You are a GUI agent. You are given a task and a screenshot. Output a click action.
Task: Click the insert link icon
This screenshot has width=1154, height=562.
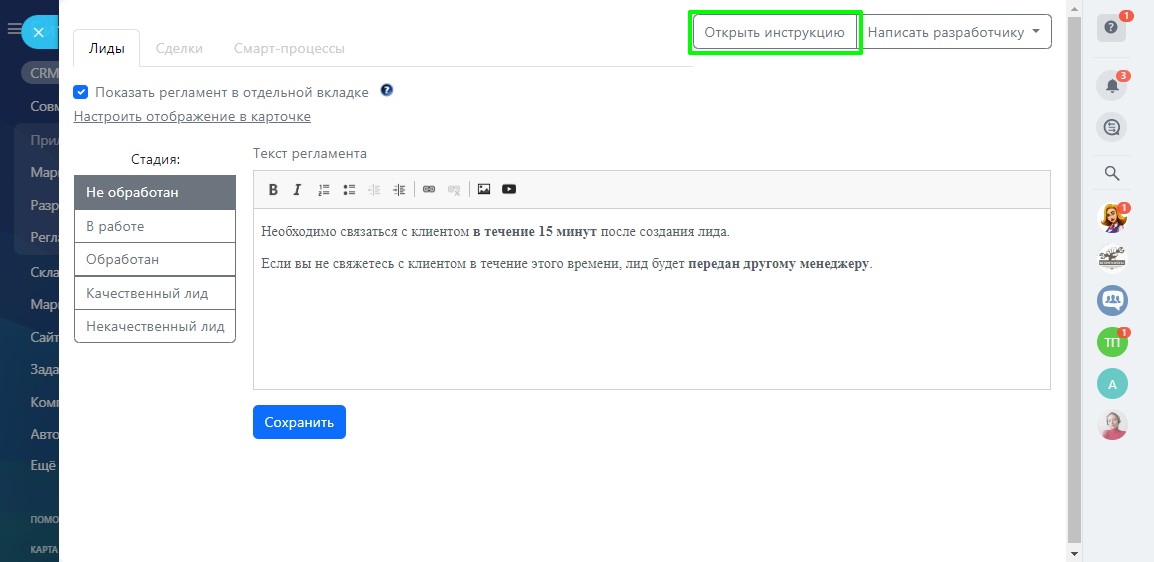pyautogui.click(x=429, y=190)
